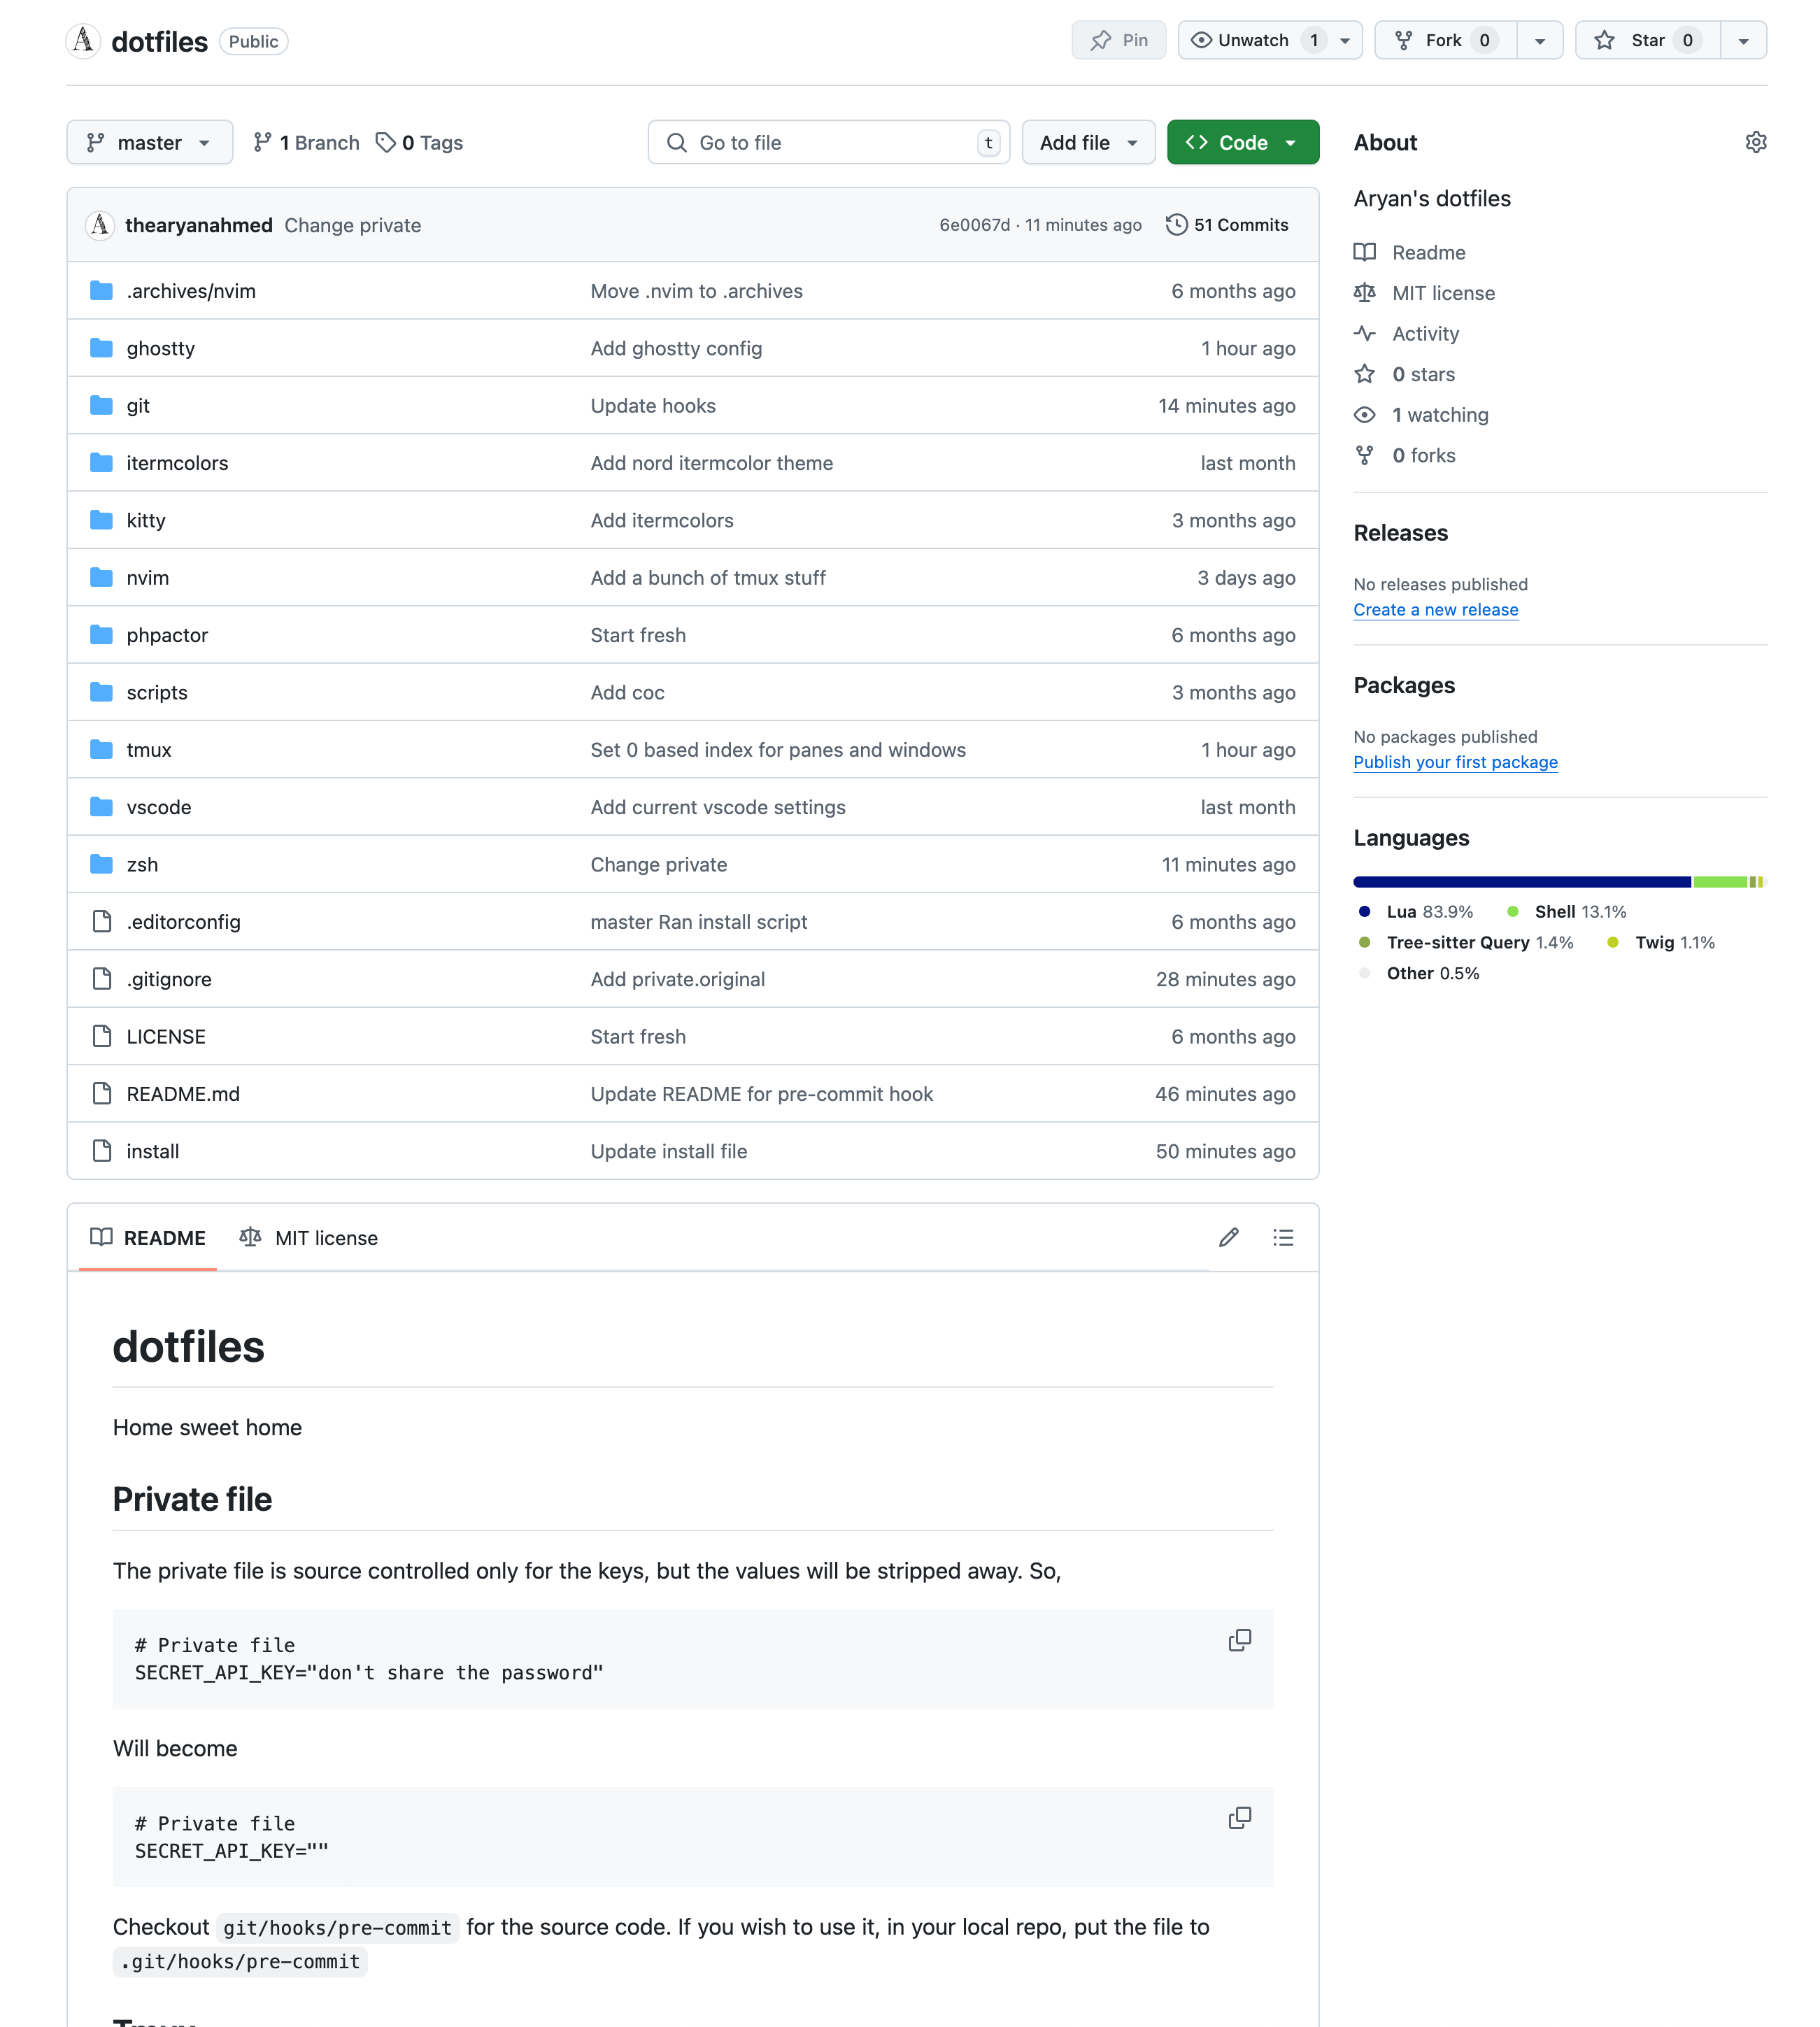Switch to the MIT license tab
The width and height of the screenshot is (1820, 2027).
309,1238
